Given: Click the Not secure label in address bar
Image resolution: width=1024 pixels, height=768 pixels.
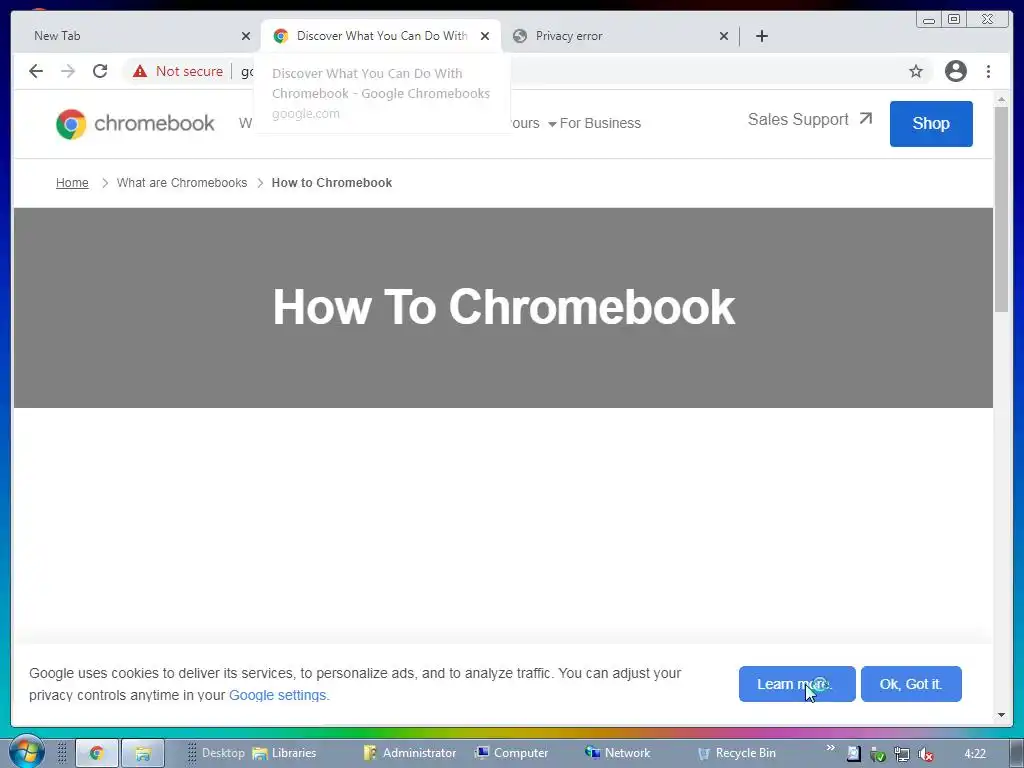Looking at the screenshot, I should click(189, 71).
